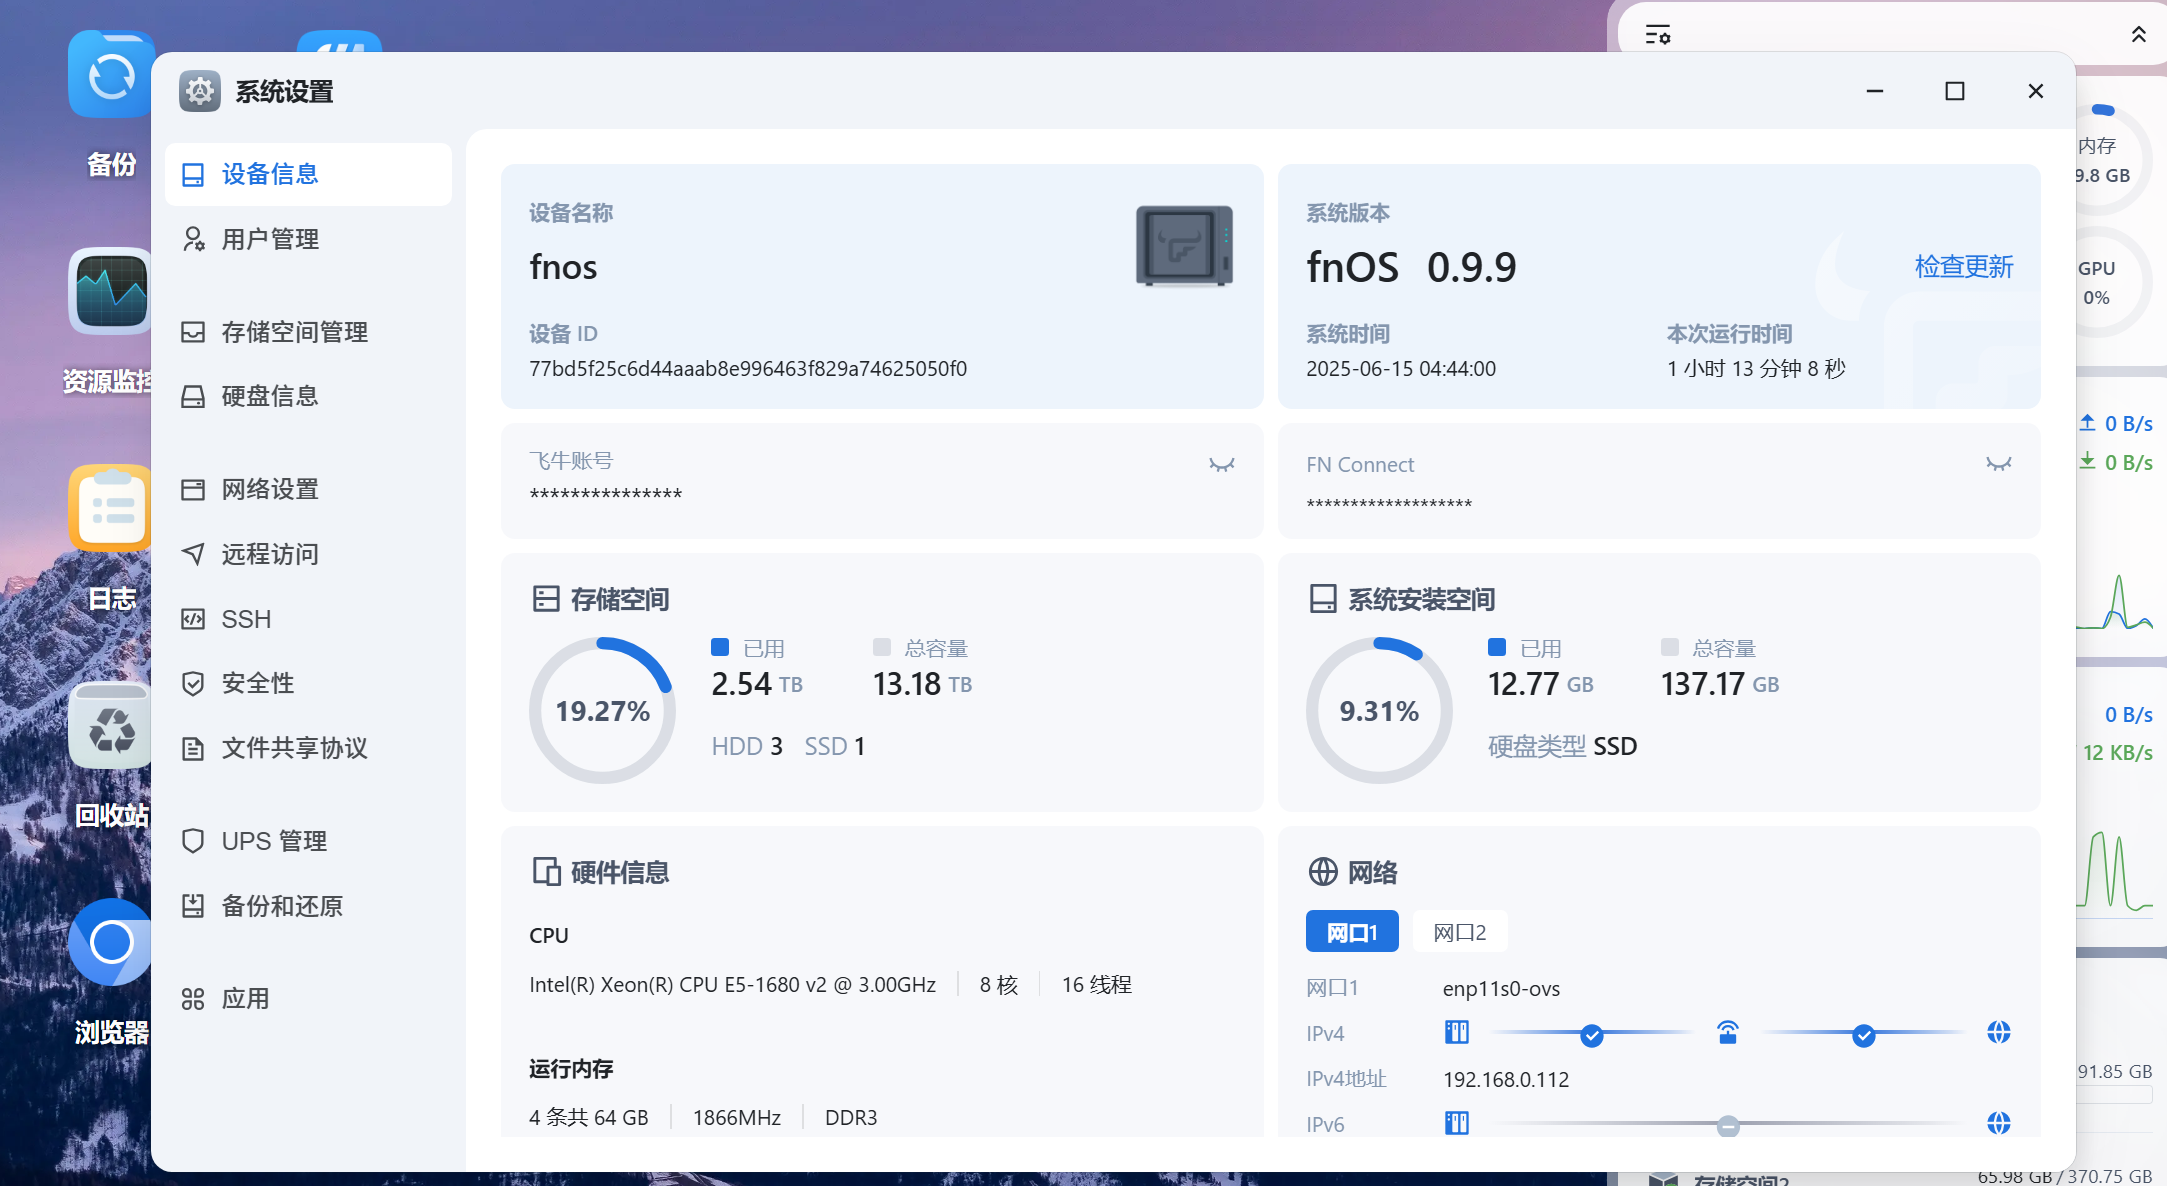The width and height of the screenshot is (2167, 1186).
Task: Click the device ID string
Action: point(748,369)
